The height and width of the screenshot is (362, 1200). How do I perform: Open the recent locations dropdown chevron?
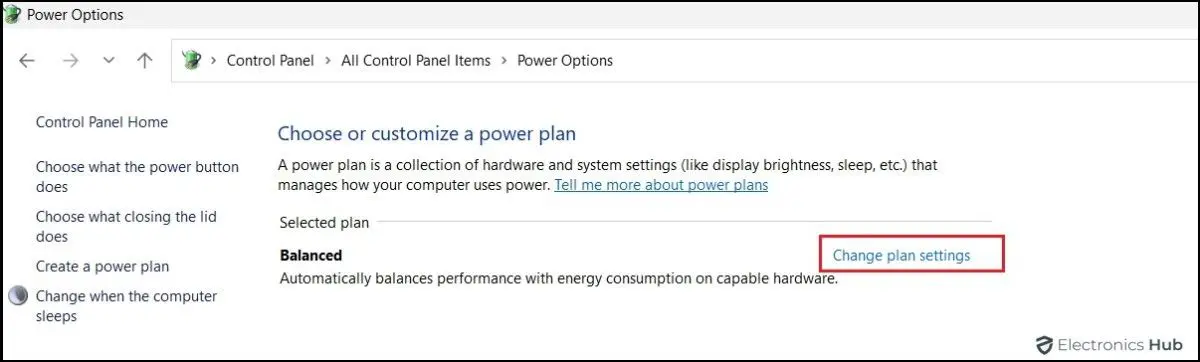(109, 60)
